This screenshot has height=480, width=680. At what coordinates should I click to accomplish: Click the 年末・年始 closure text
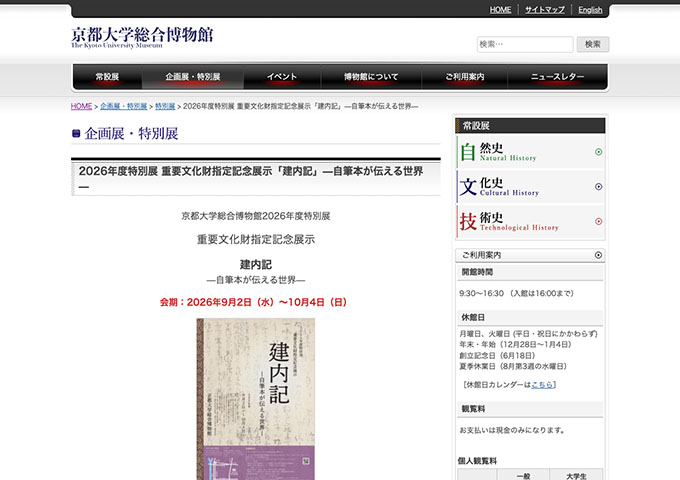[516, 345]
